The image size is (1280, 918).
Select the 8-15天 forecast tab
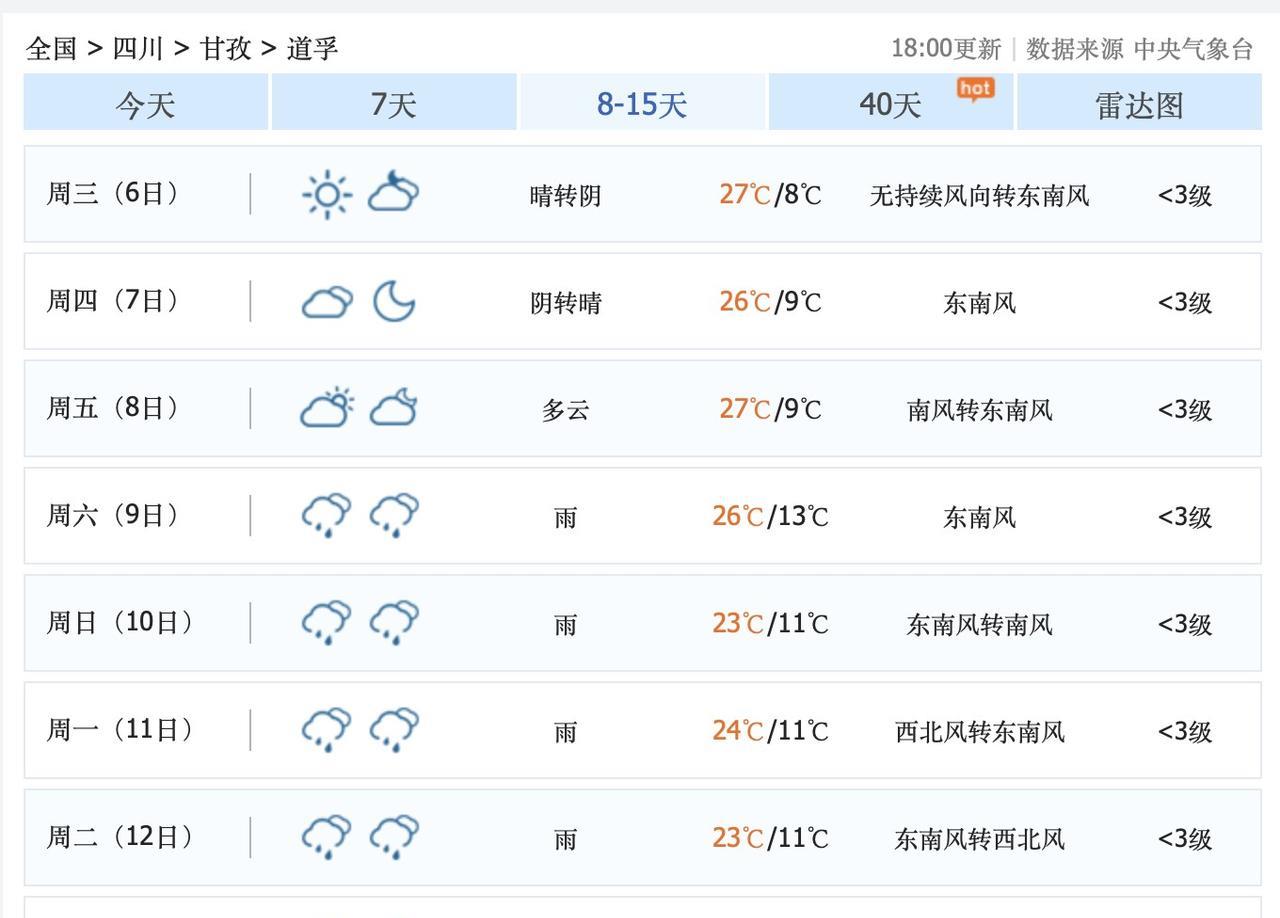[x=642, y=103]
